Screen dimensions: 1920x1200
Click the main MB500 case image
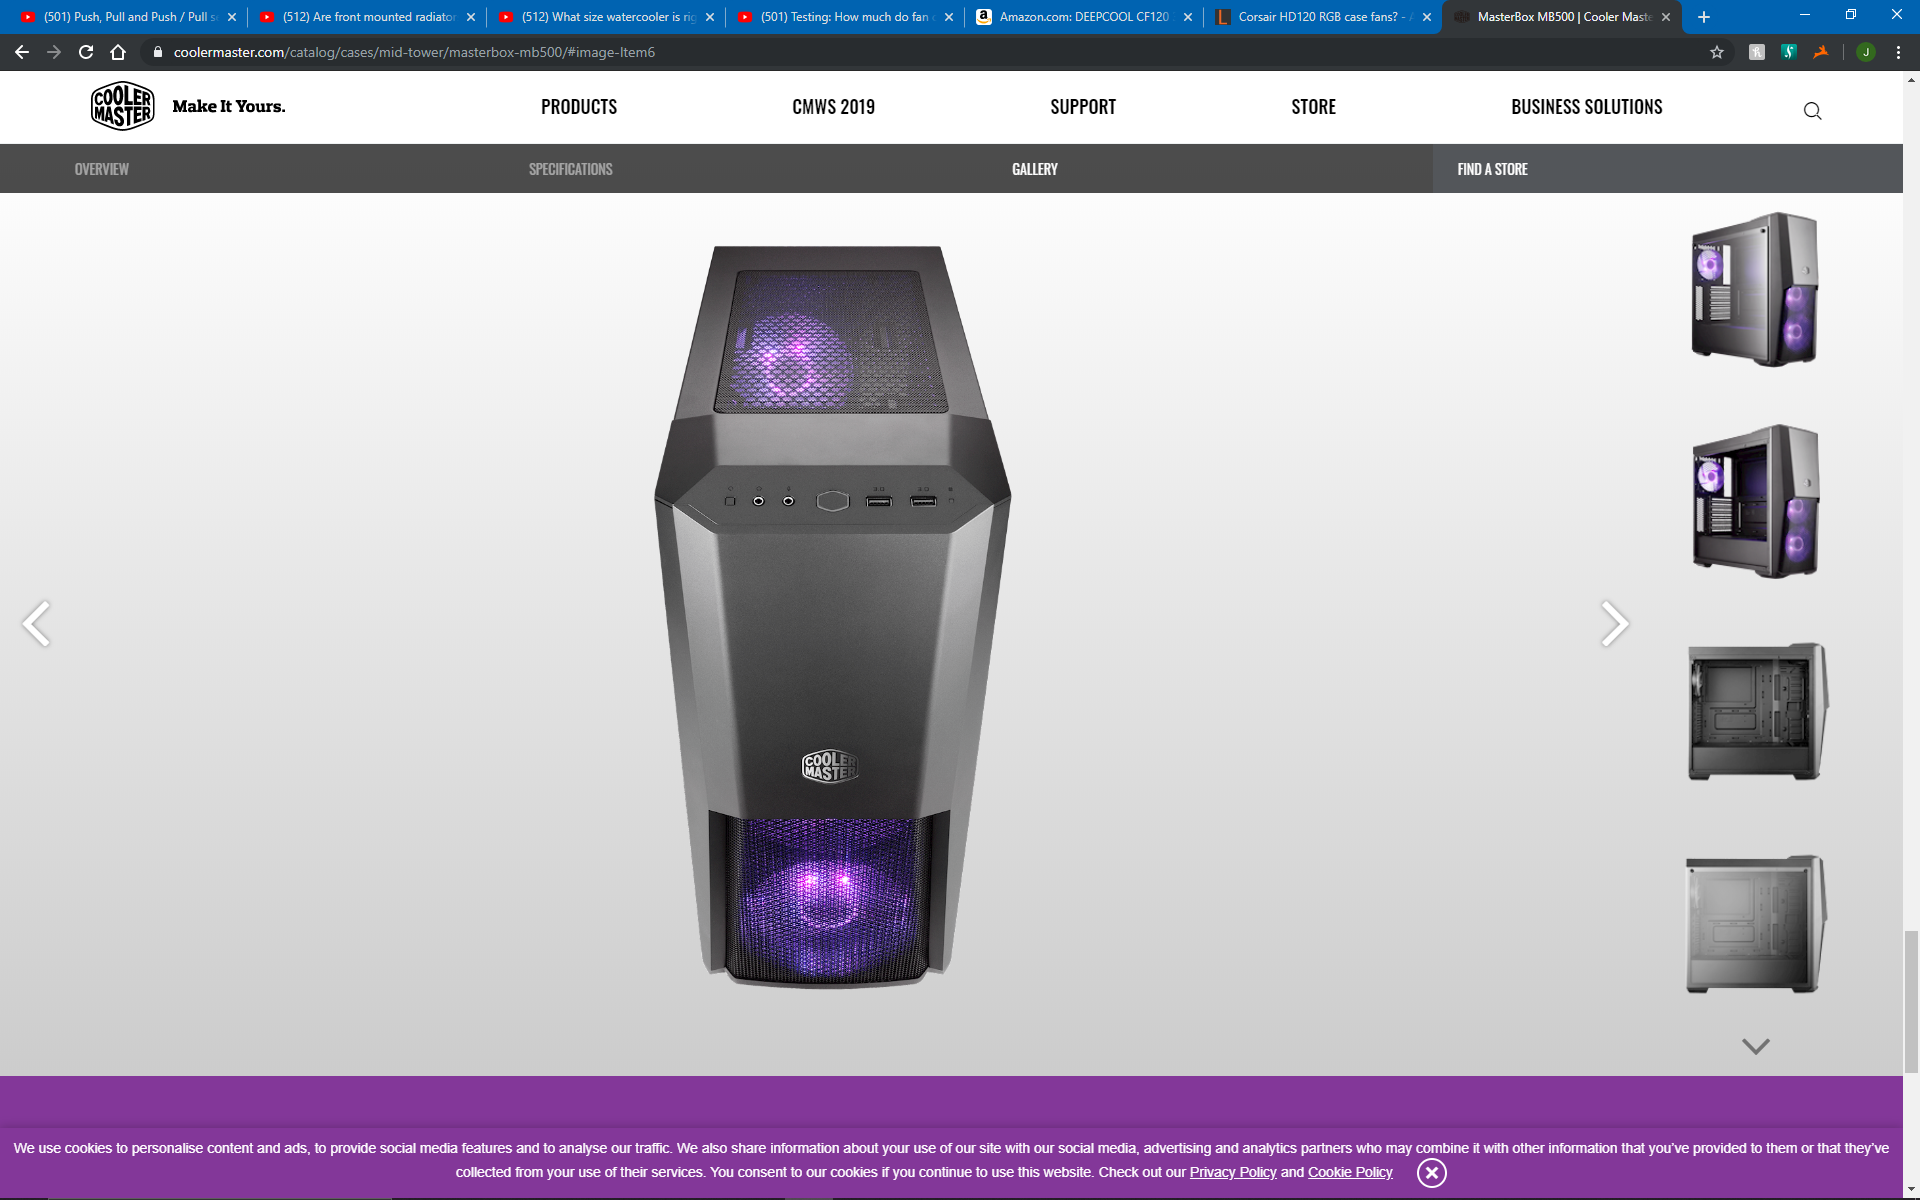coord(832,616)
